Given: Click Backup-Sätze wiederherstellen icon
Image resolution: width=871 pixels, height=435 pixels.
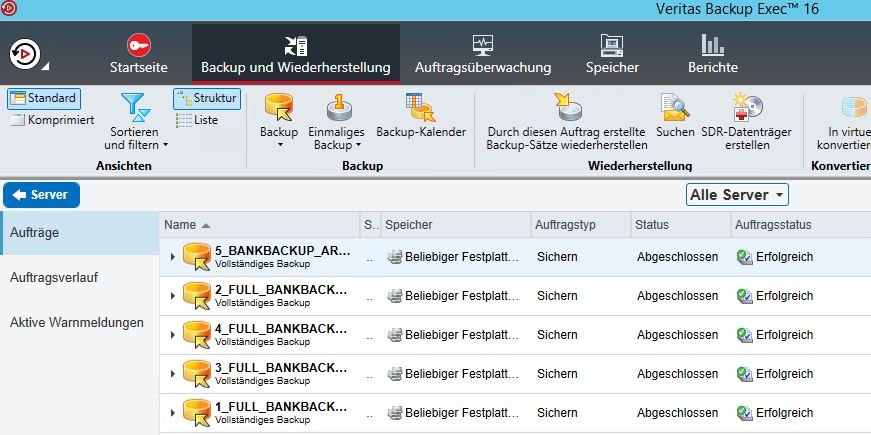Looking at the screenshot, I should tap(567, 107).
